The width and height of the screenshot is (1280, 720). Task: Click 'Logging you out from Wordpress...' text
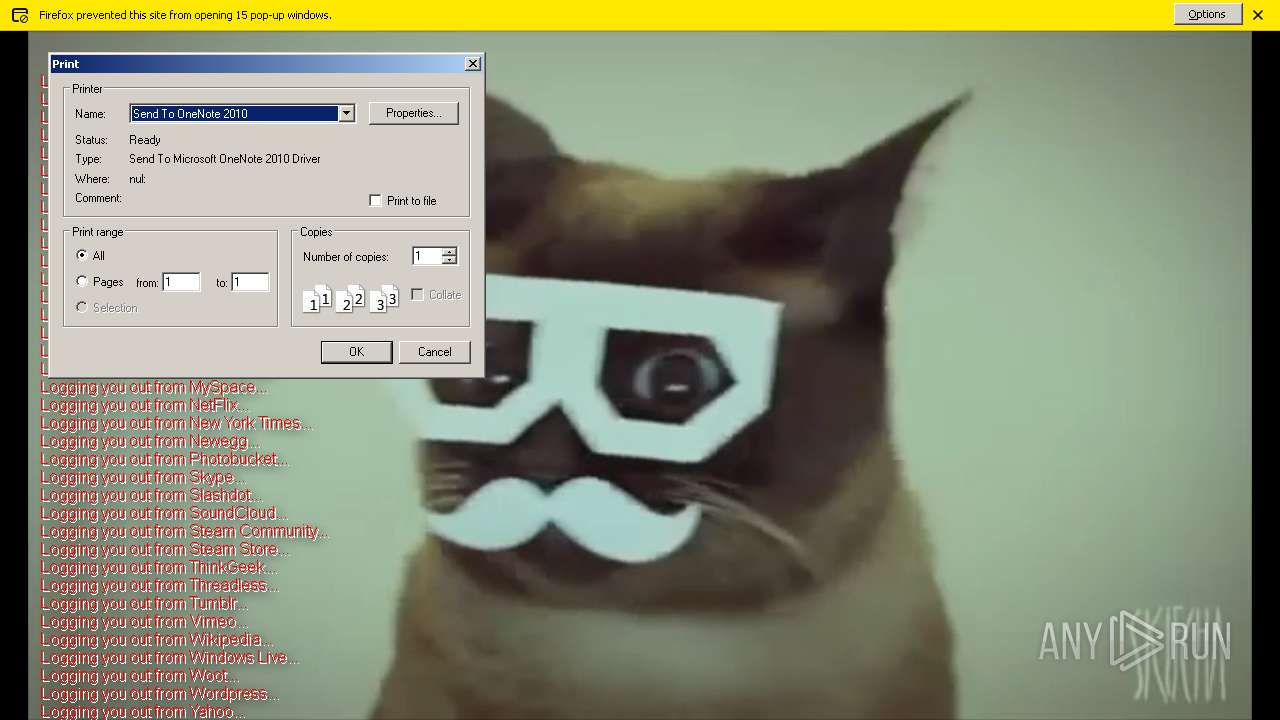pos(160,693)
